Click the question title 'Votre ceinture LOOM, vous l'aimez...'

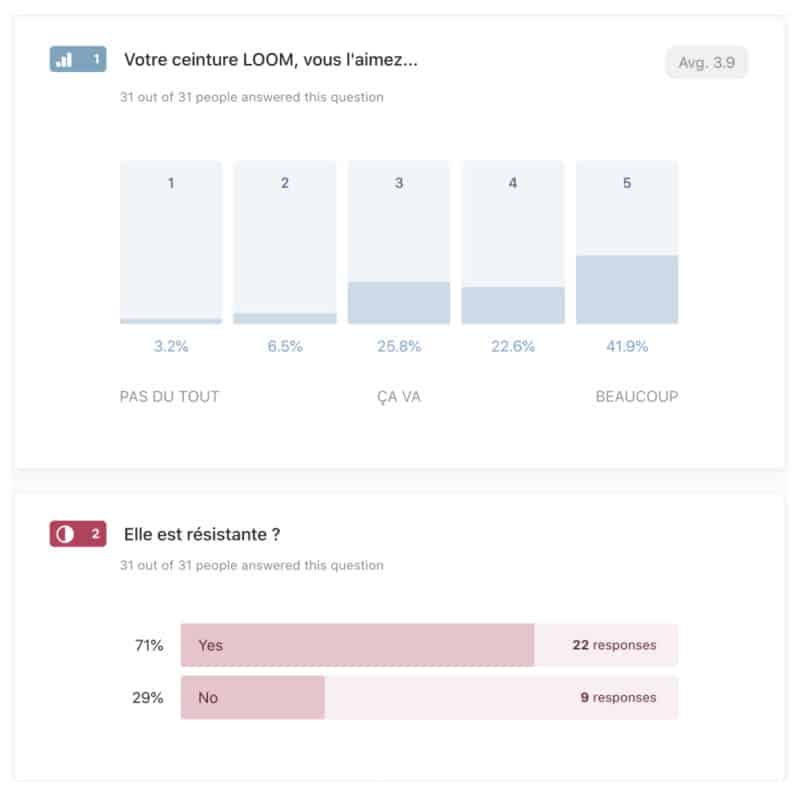click(x=270, y=60)
